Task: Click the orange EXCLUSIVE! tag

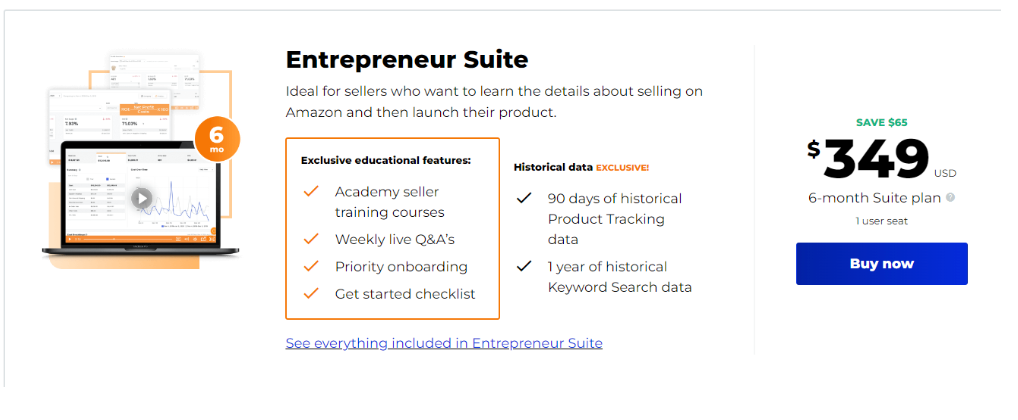Action: point(623,167)
